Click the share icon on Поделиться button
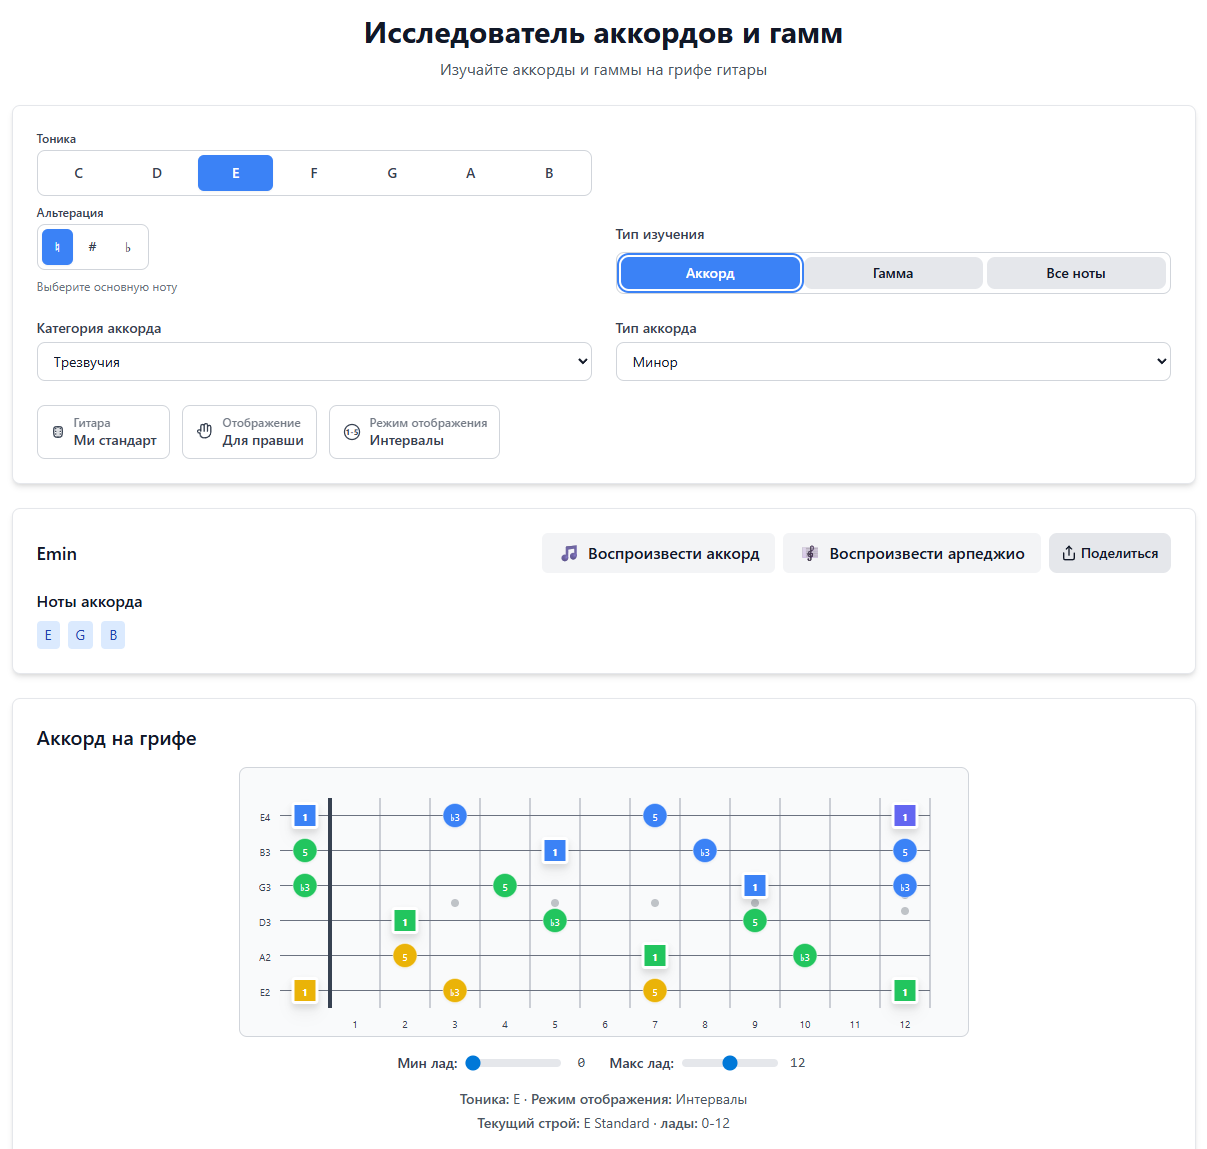Viewport: 1207px width, 1149px height. pos(1071,552)
